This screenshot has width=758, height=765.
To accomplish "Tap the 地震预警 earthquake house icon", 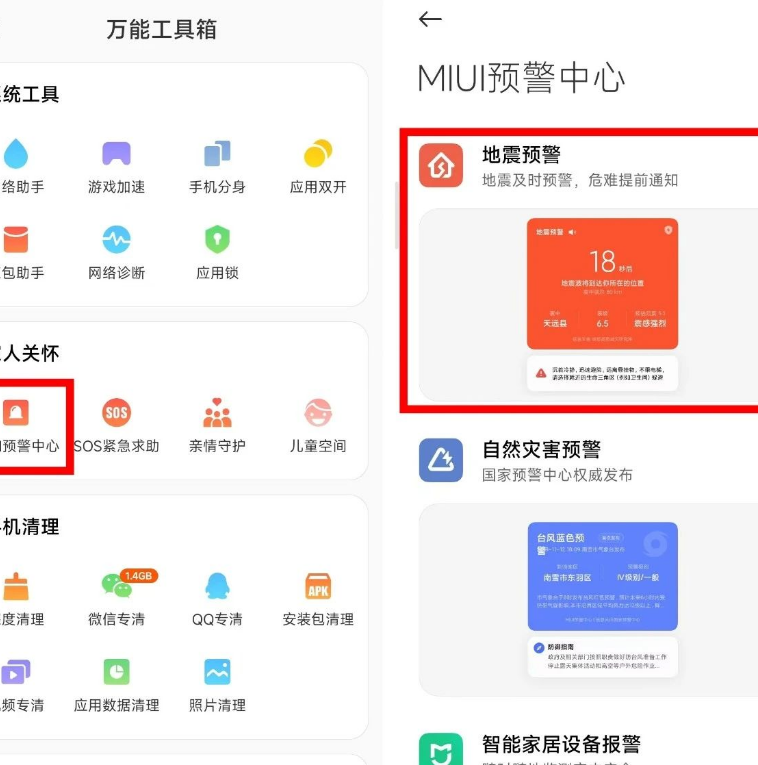I will coord(440,165).
